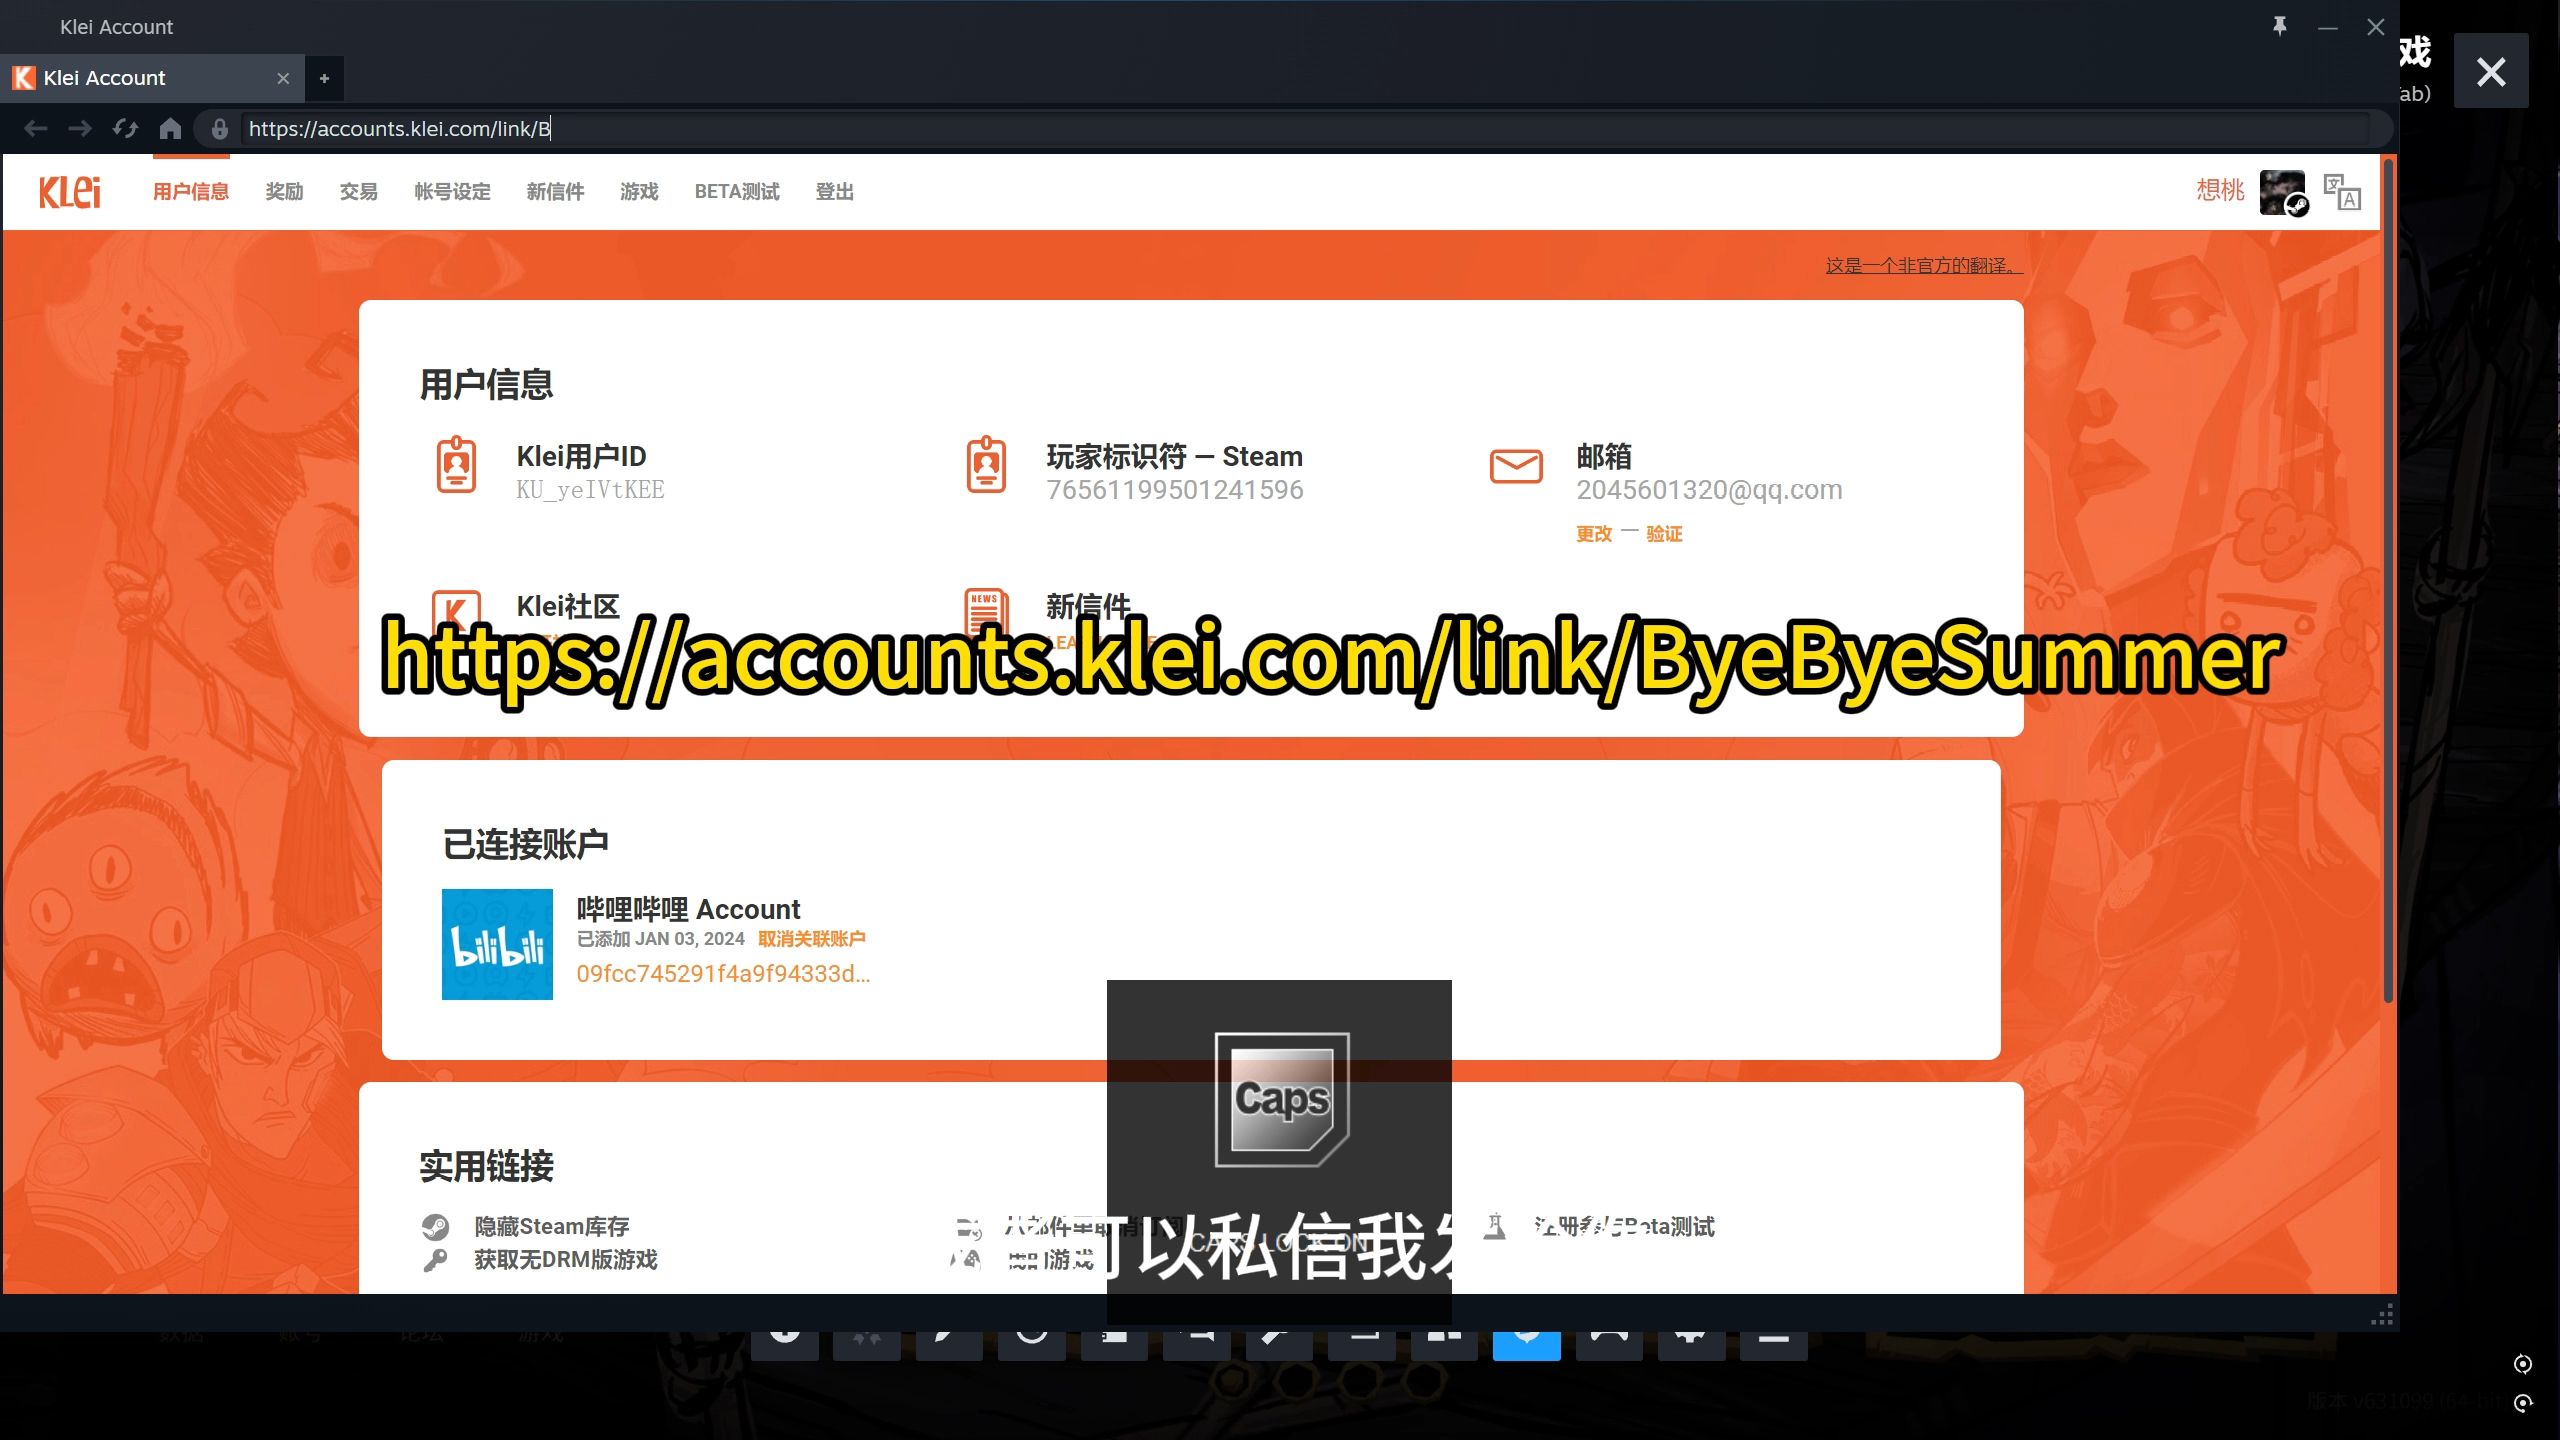
Task: Reload the Klei Account page
Action: 125,128
